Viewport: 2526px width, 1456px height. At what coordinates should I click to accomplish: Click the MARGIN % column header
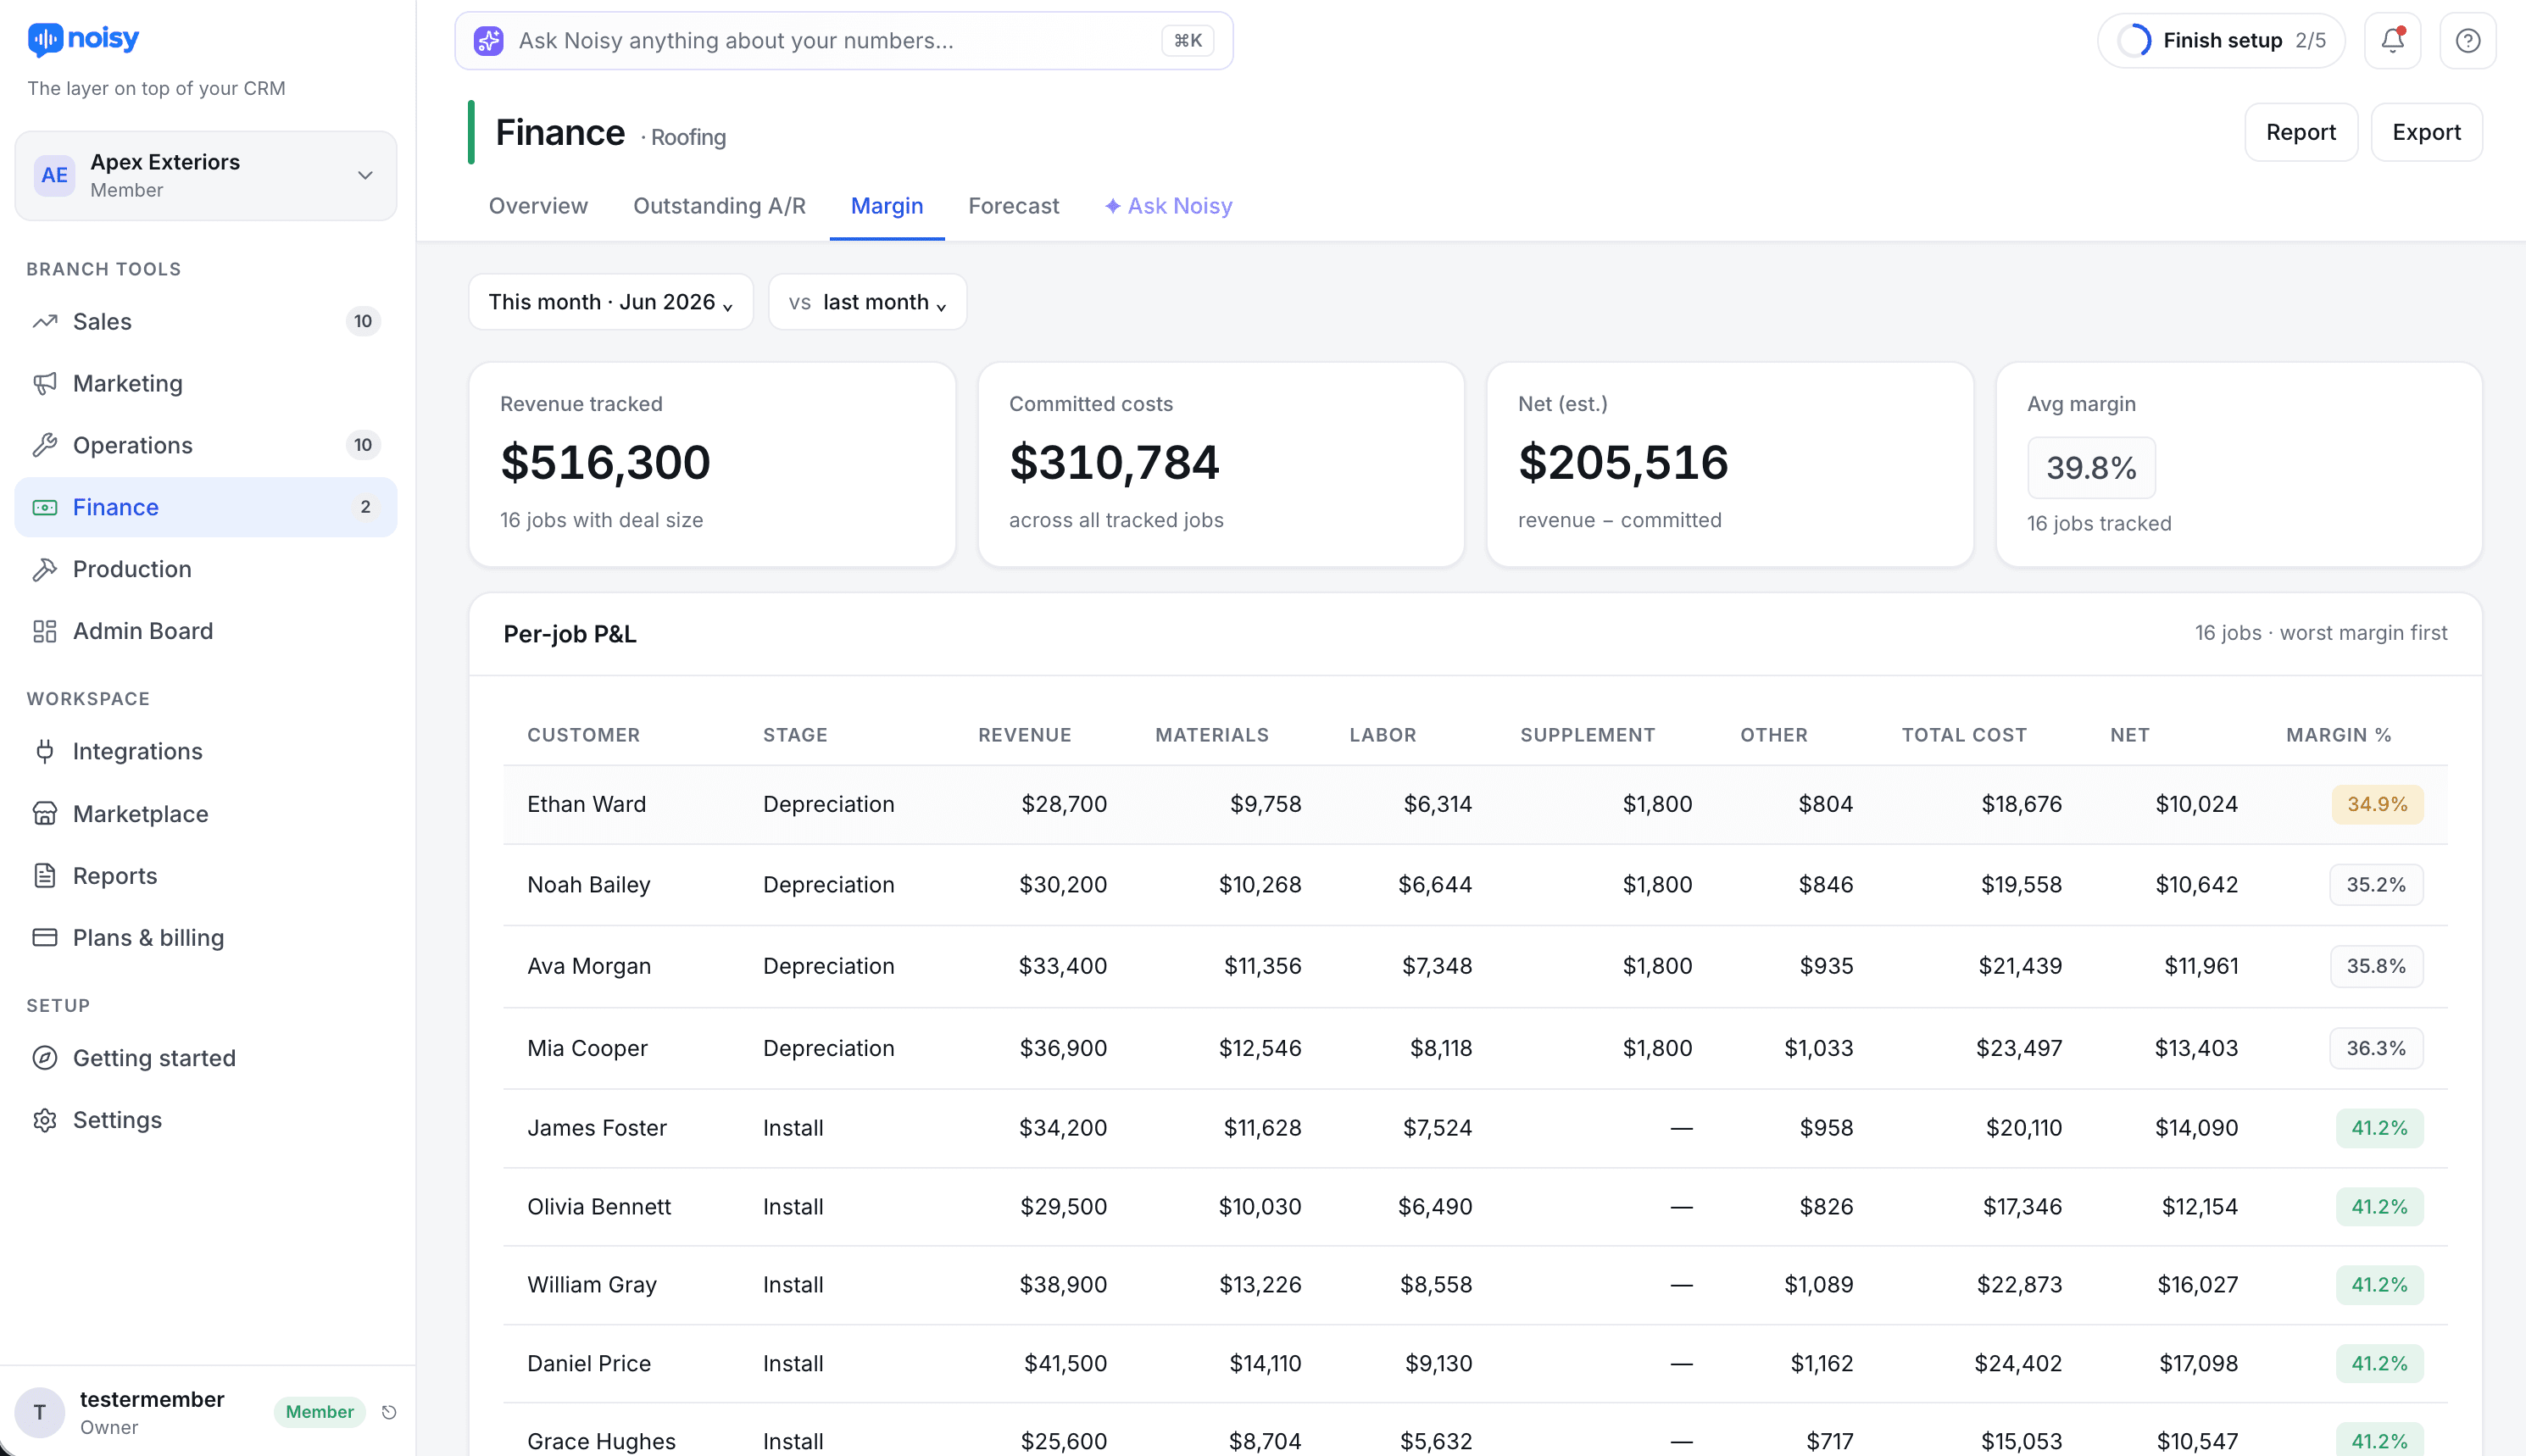pyautogui.click(x=2338, y=735)
